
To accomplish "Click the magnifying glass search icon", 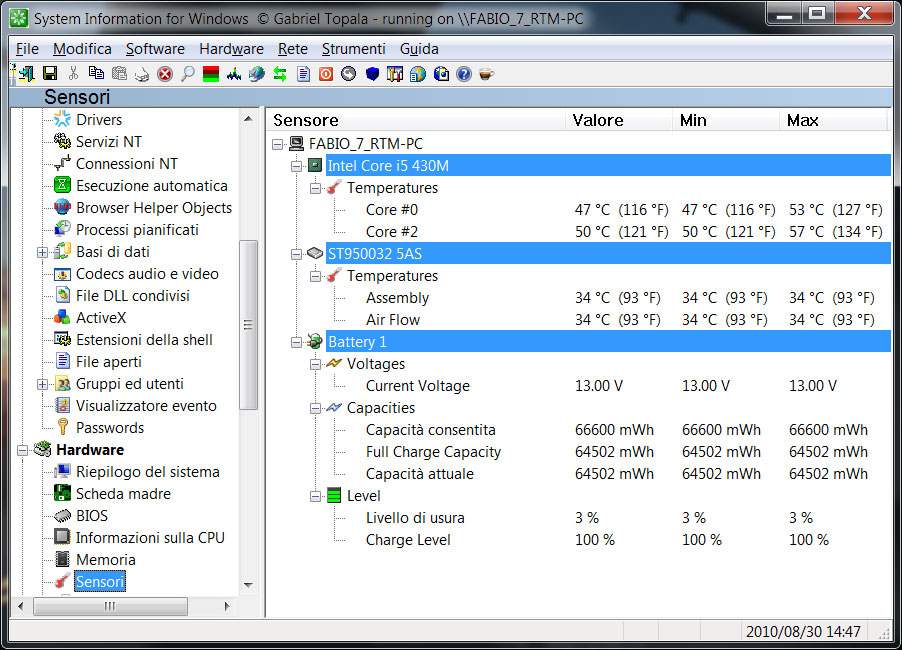I will pos(188,74).
